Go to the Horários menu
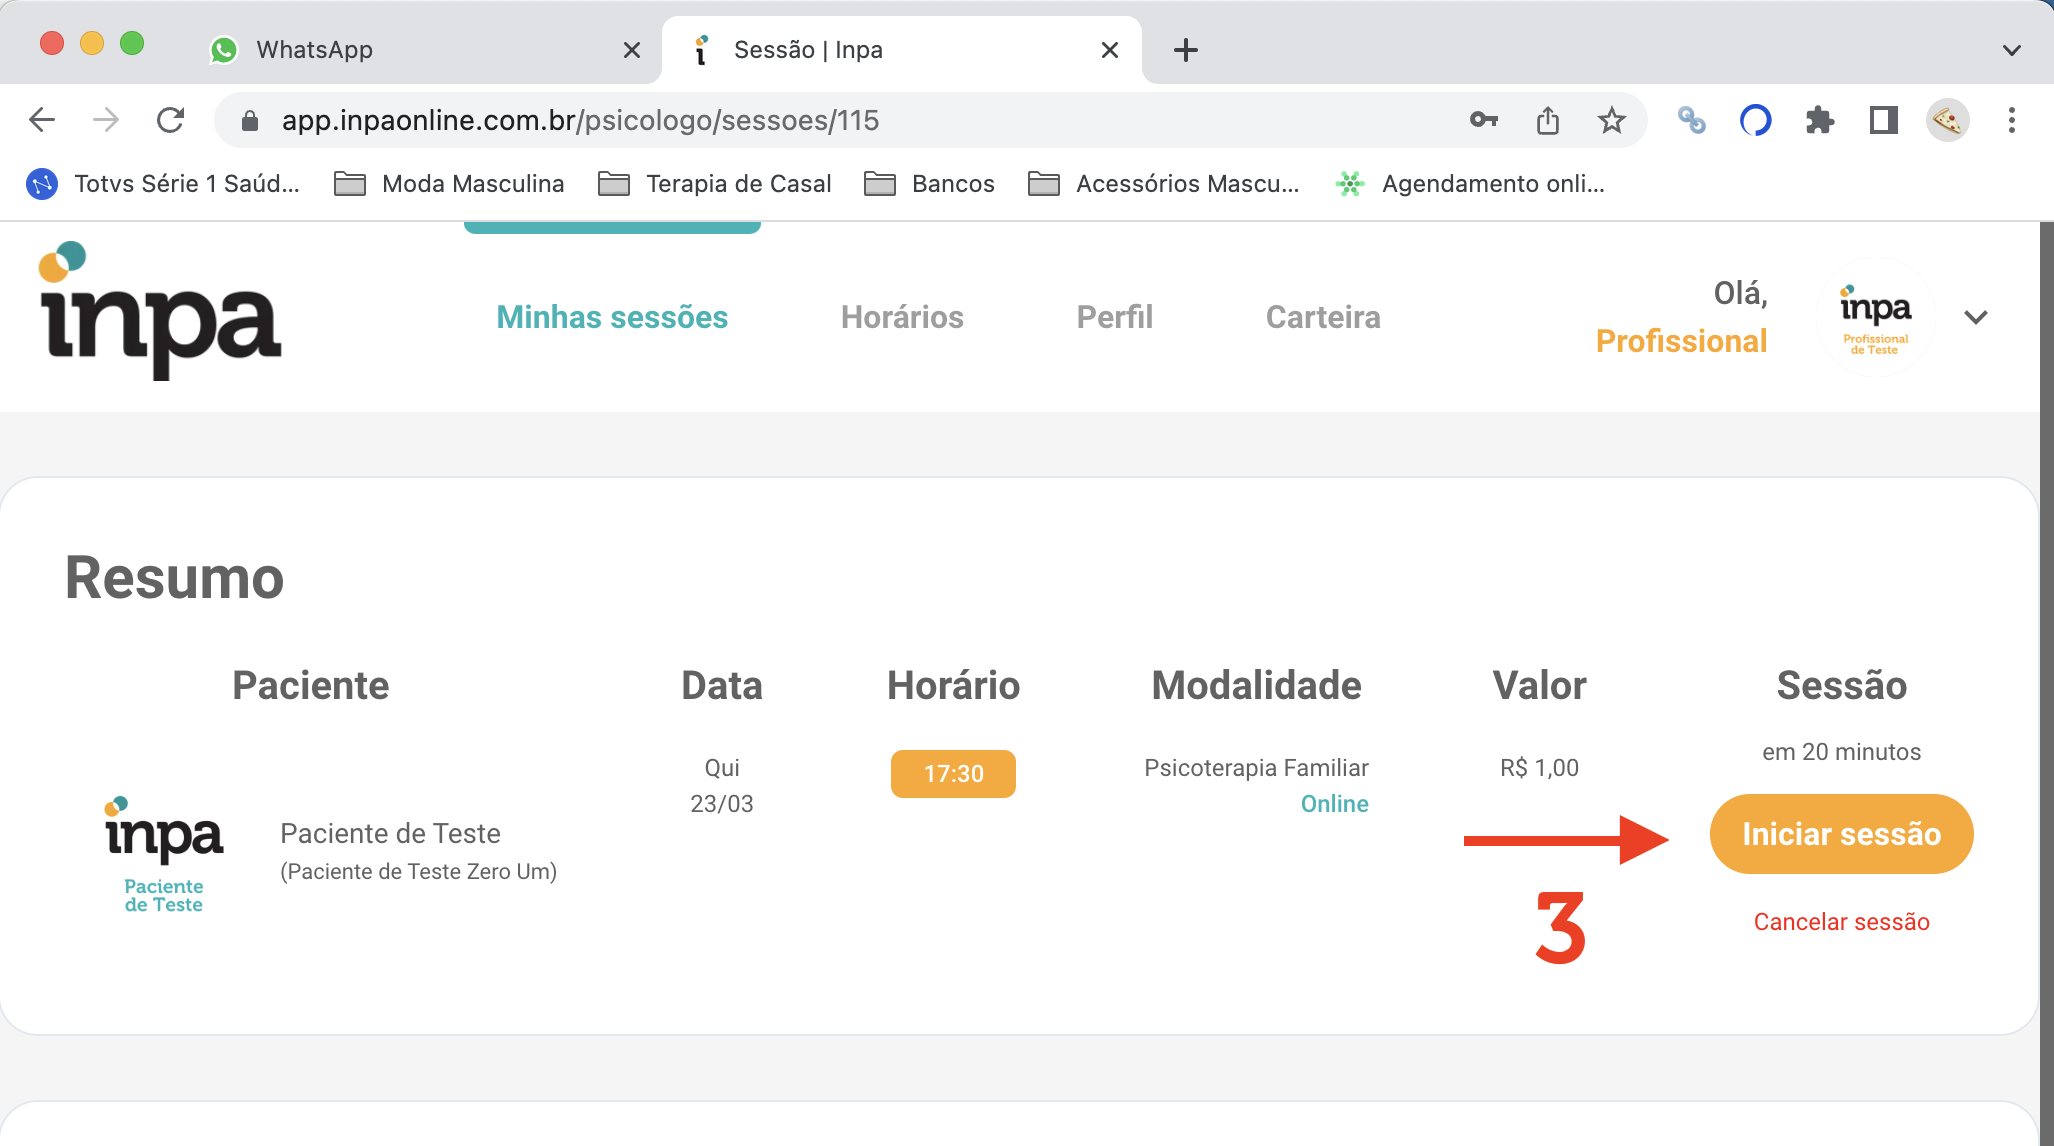Screen dimensions: 2054x1146 point(902,317)
